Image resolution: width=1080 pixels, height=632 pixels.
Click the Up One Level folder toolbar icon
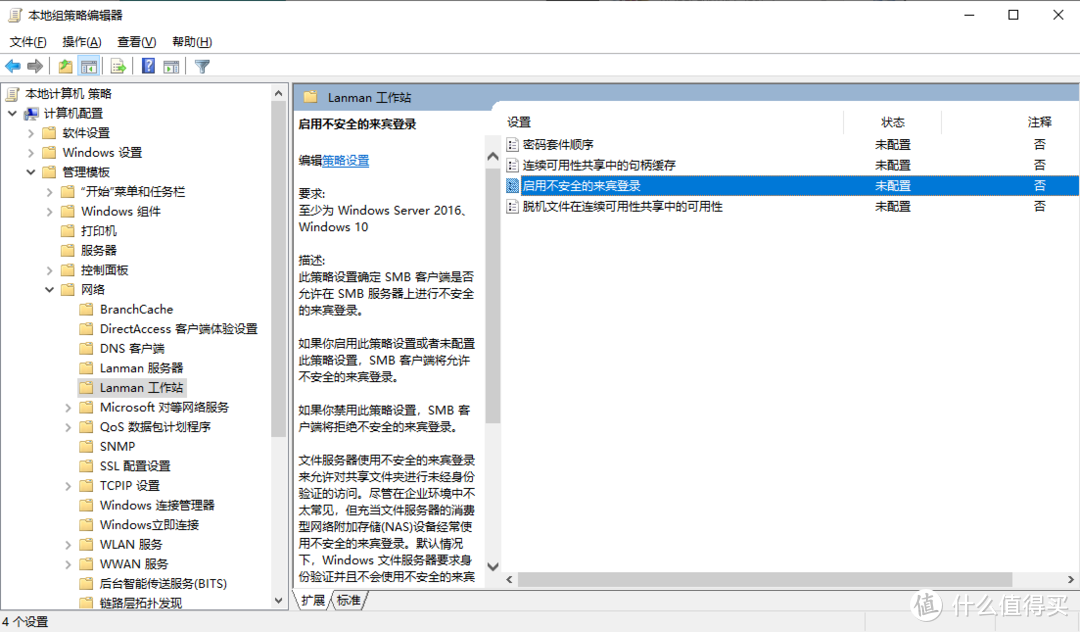(x=64, y=66)
